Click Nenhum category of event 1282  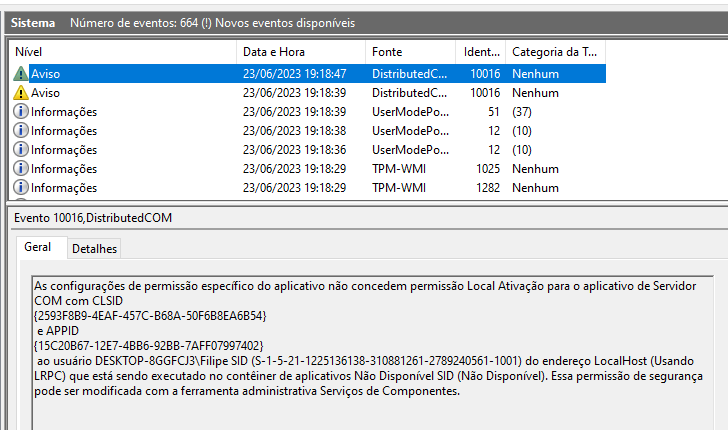pyautogui.click(x=535, y=188)
